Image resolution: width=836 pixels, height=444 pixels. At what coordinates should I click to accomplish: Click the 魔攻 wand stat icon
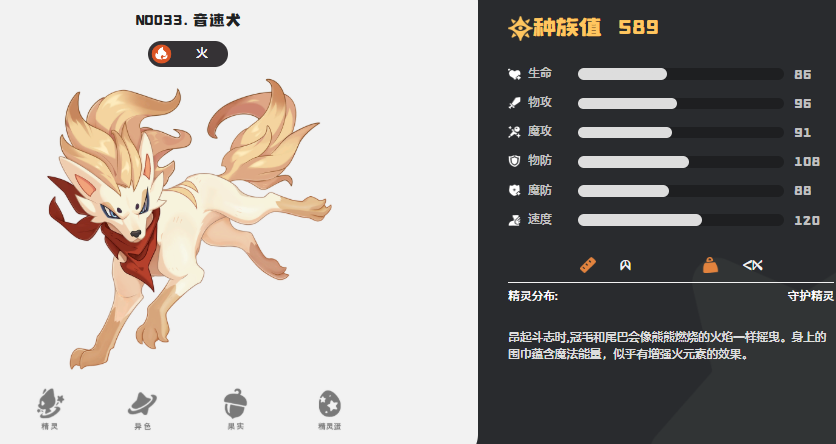click(x=514, y=132)
